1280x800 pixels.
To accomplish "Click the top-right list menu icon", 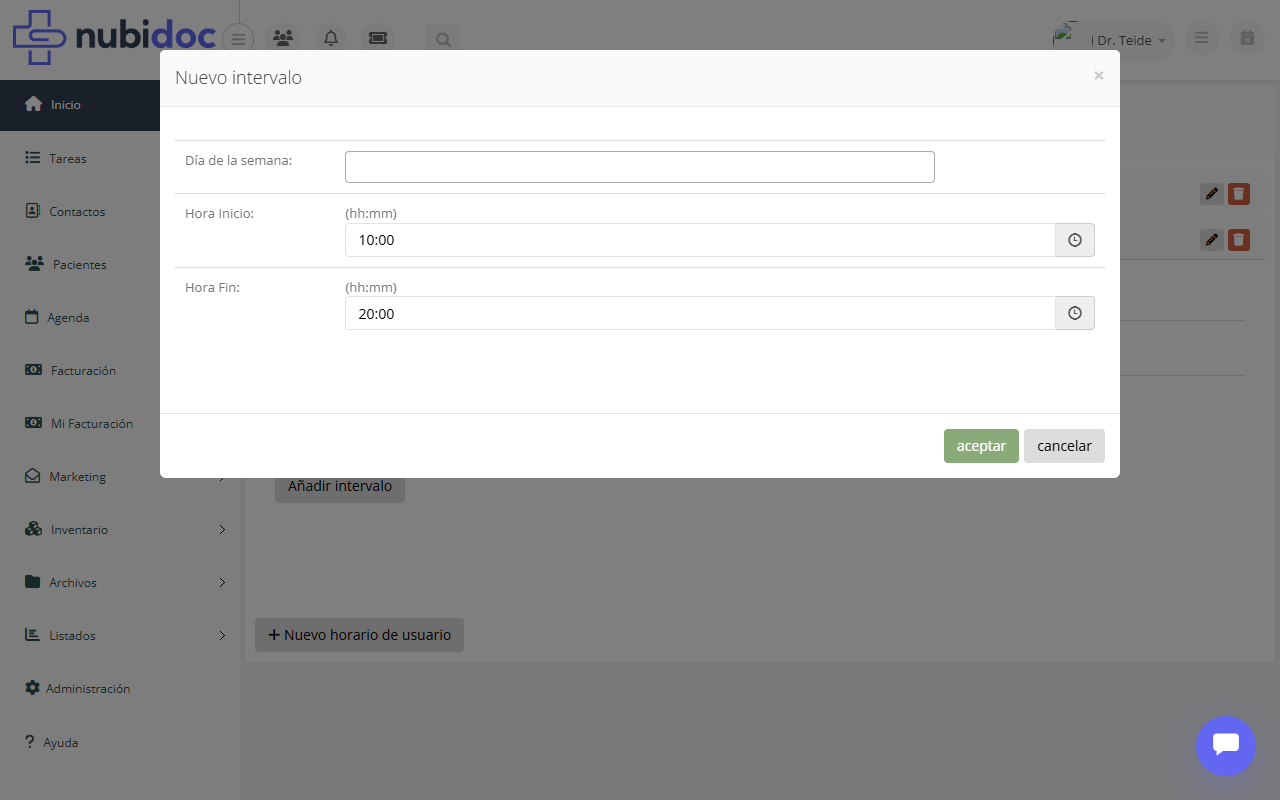I will coord(1202,38).
